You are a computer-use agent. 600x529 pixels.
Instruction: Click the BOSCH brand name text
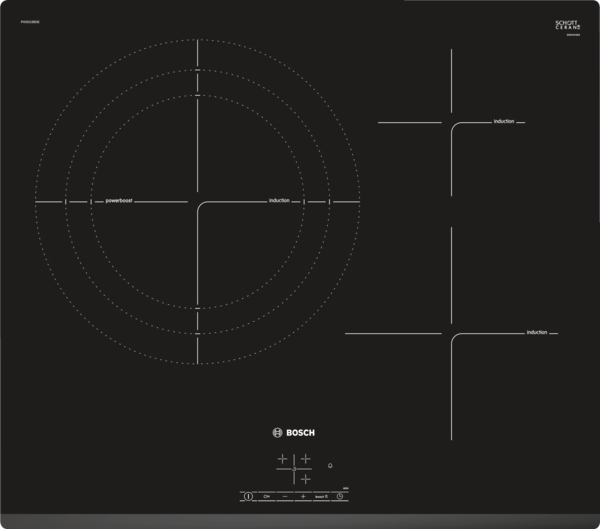(301, 433)
